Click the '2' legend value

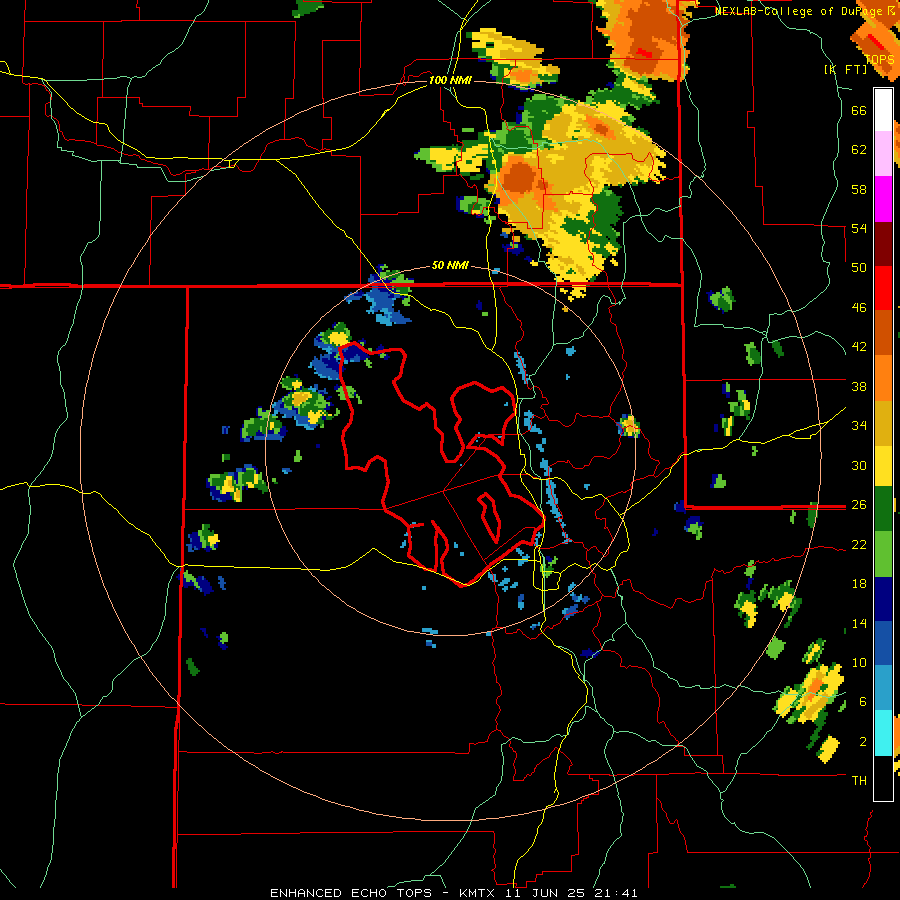click(x=863, y=742)
